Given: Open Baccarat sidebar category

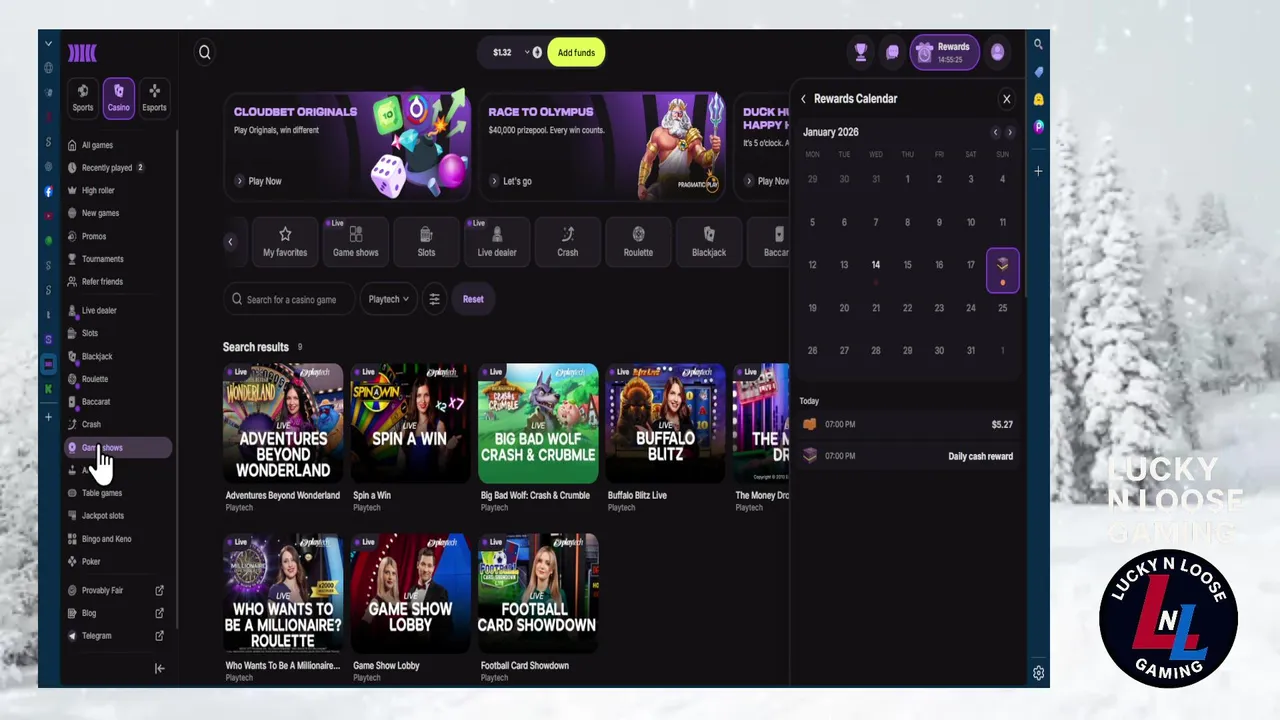Looking at the screenshot, I should click(x=117, y=402).
